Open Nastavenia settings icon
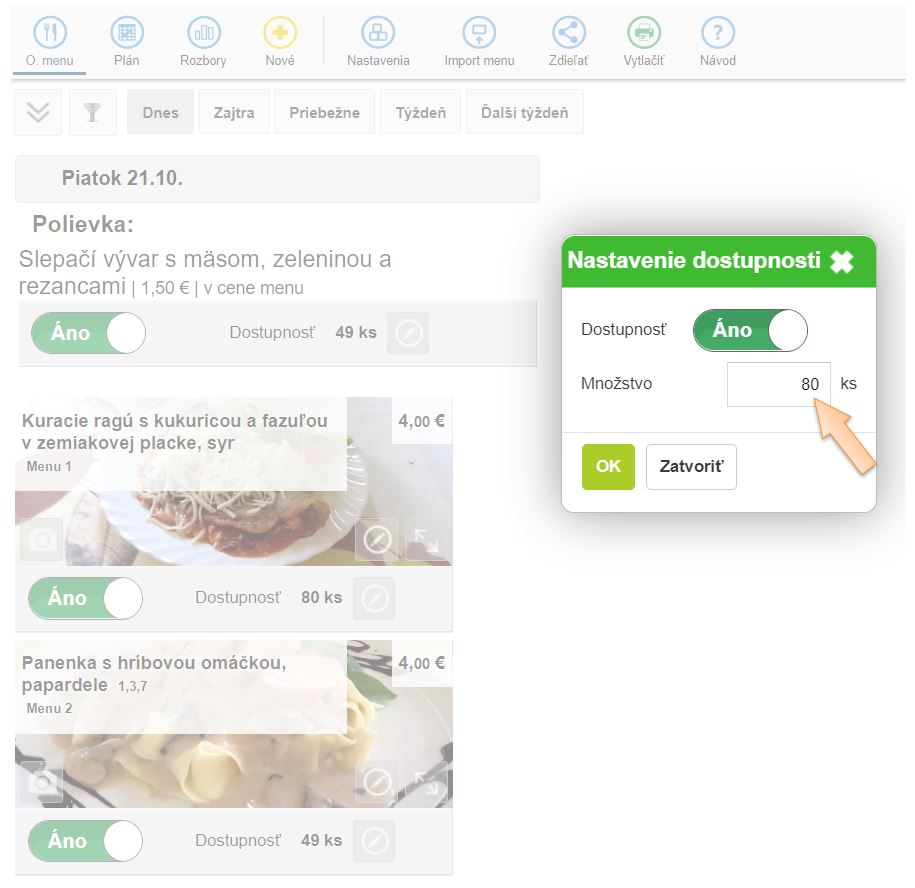This screenshot has height=888, width=915. (x=378, y=32)
